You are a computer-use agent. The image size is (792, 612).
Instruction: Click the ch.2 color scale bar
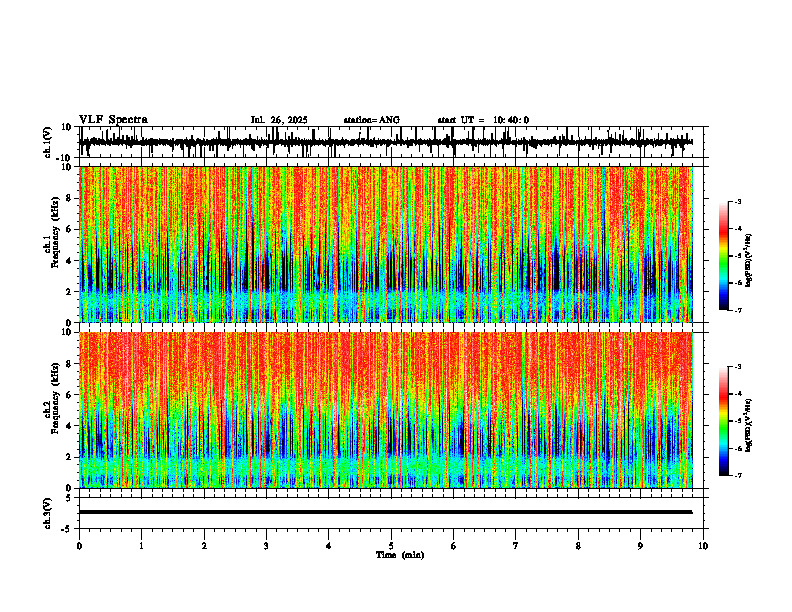[723, 421]
